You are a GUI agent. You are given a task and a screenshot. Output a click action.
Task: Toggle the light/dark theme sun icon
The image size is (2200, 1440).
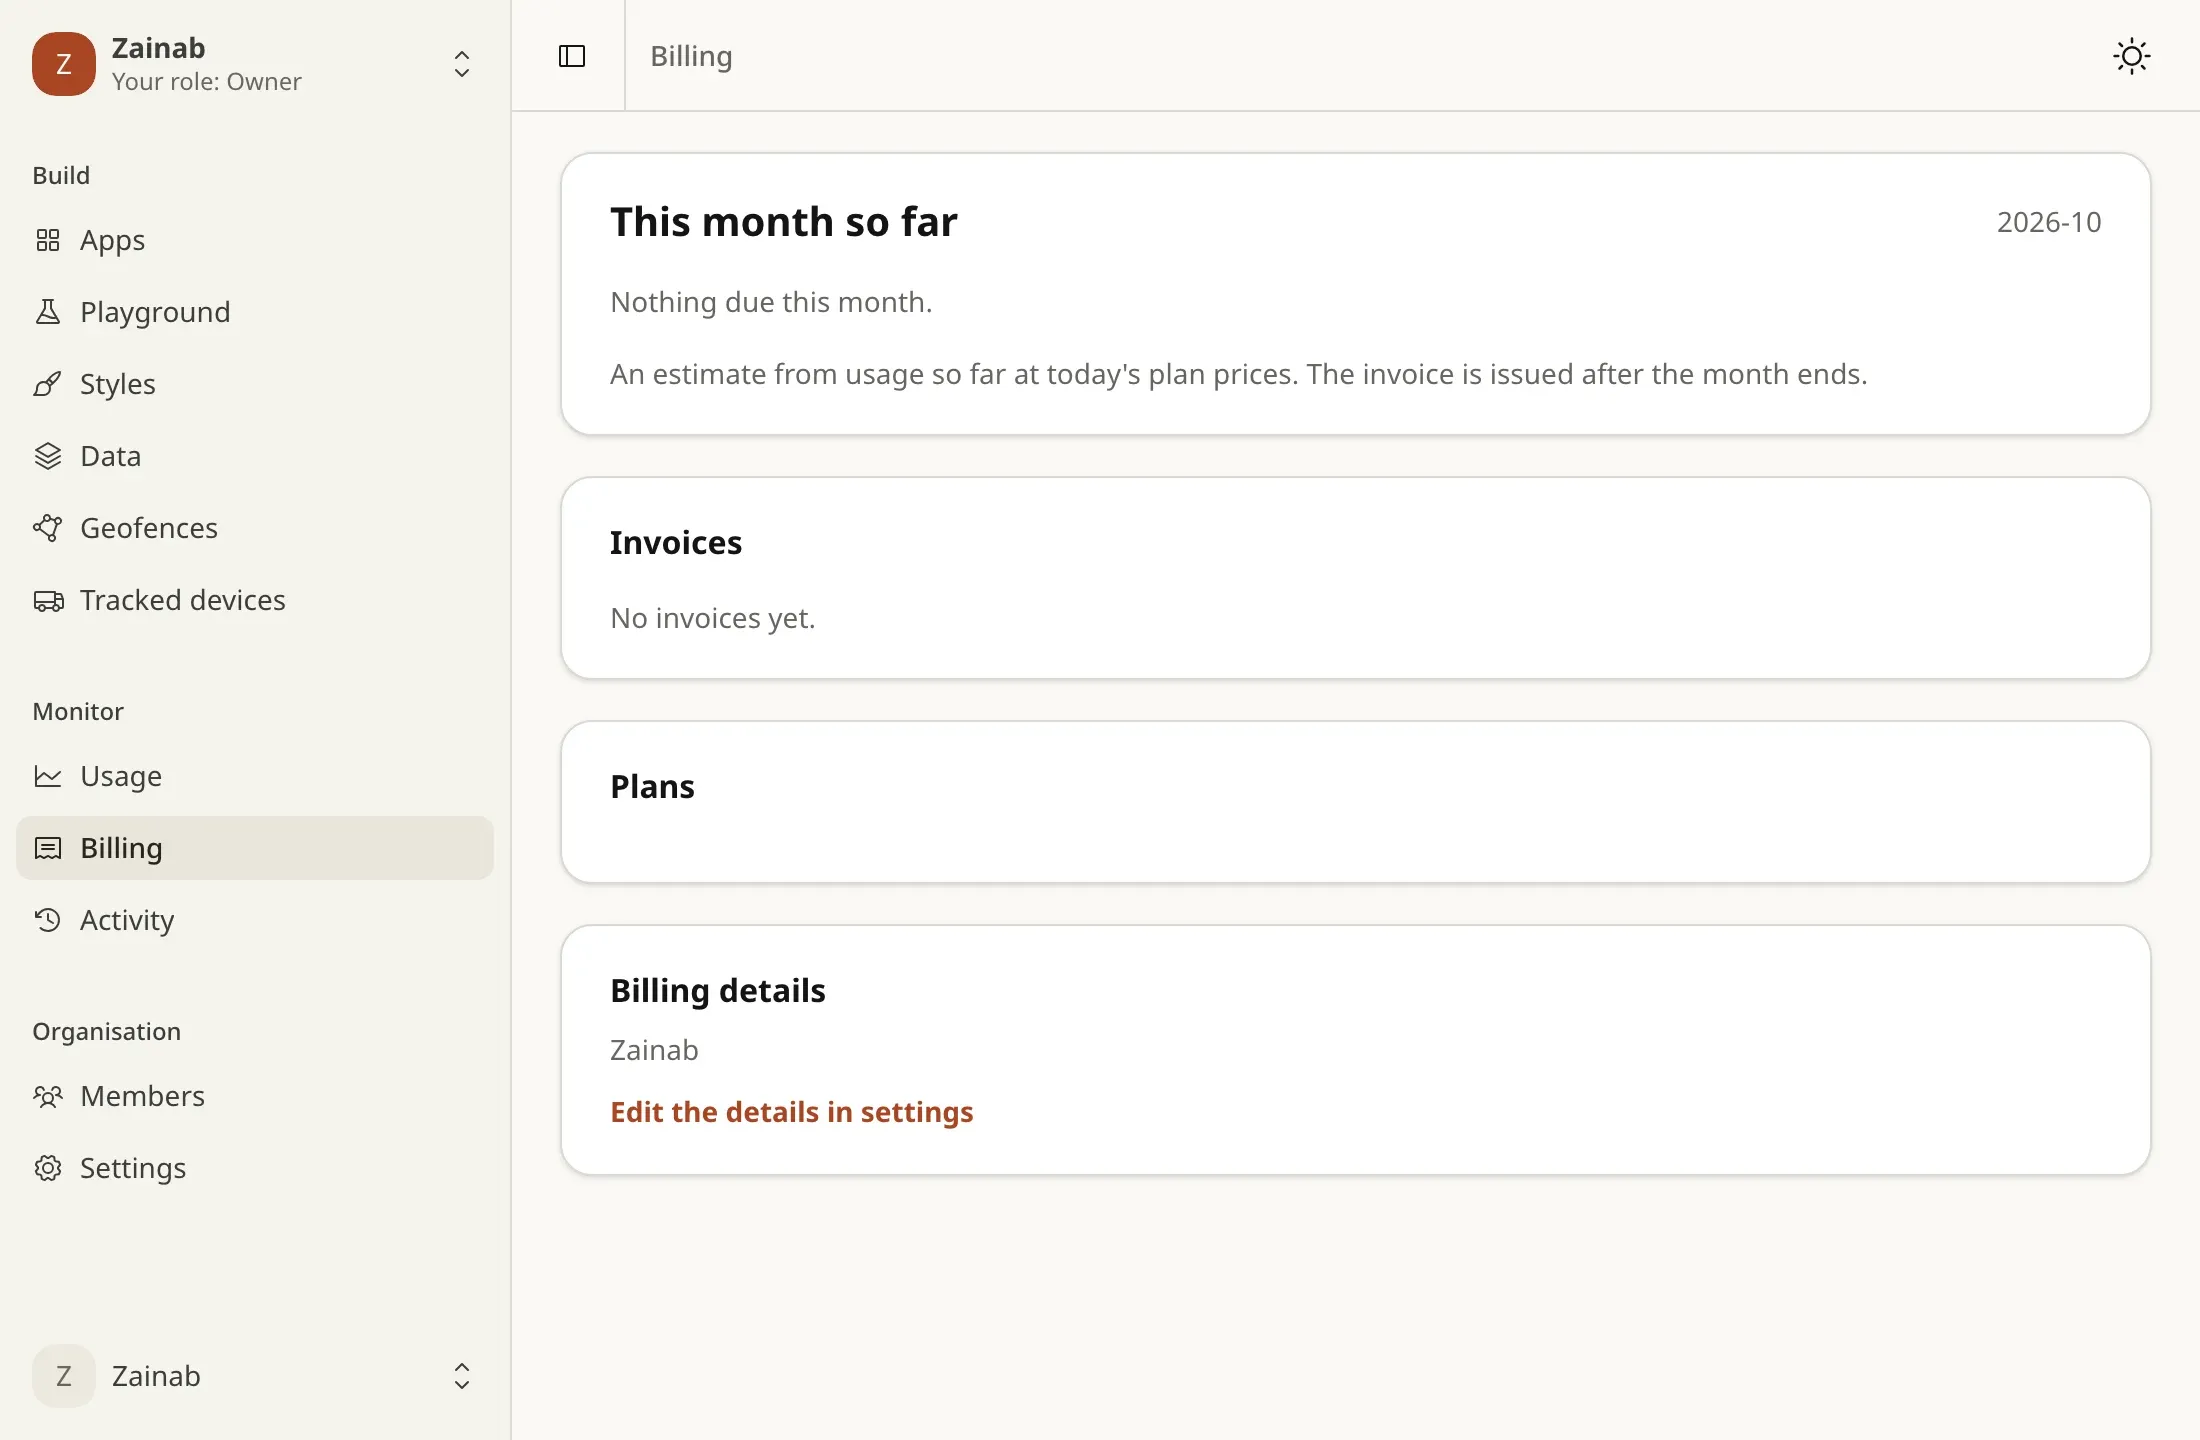(2131, 56)
